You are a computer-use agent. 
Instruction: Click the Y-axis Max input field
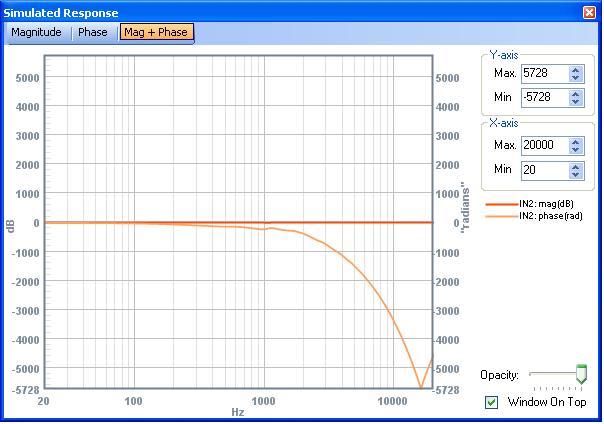544,73
